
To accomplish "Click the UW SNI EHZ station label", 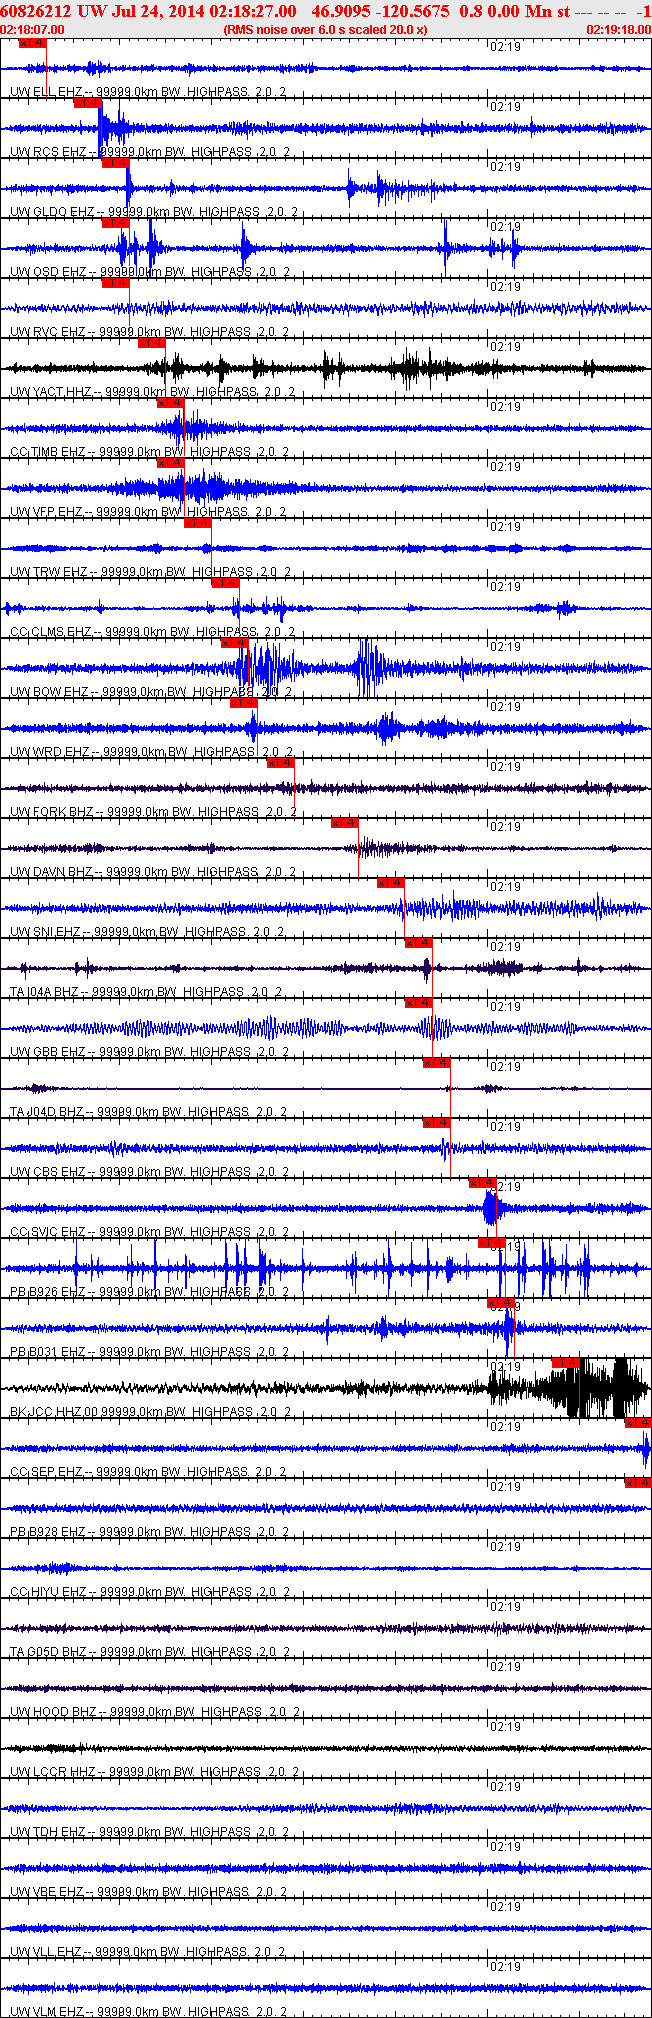I will [x=45, y=932].
